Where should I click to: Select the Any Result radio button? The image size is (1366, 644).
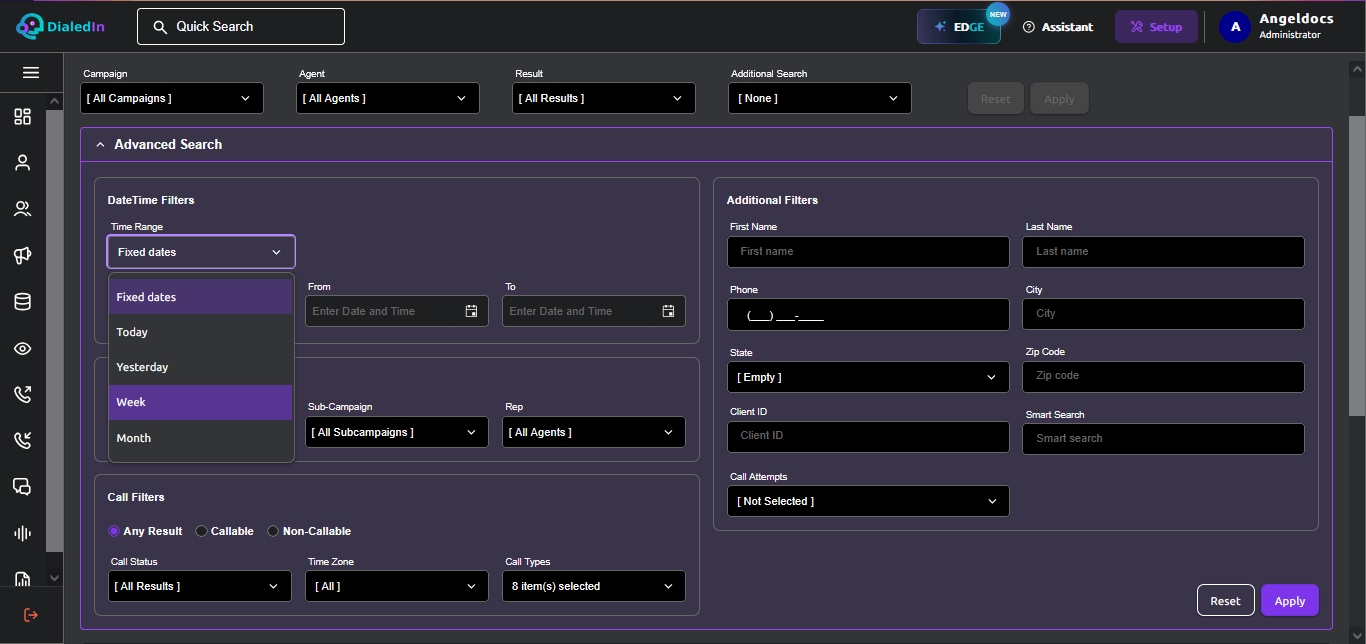click(114, 531)
